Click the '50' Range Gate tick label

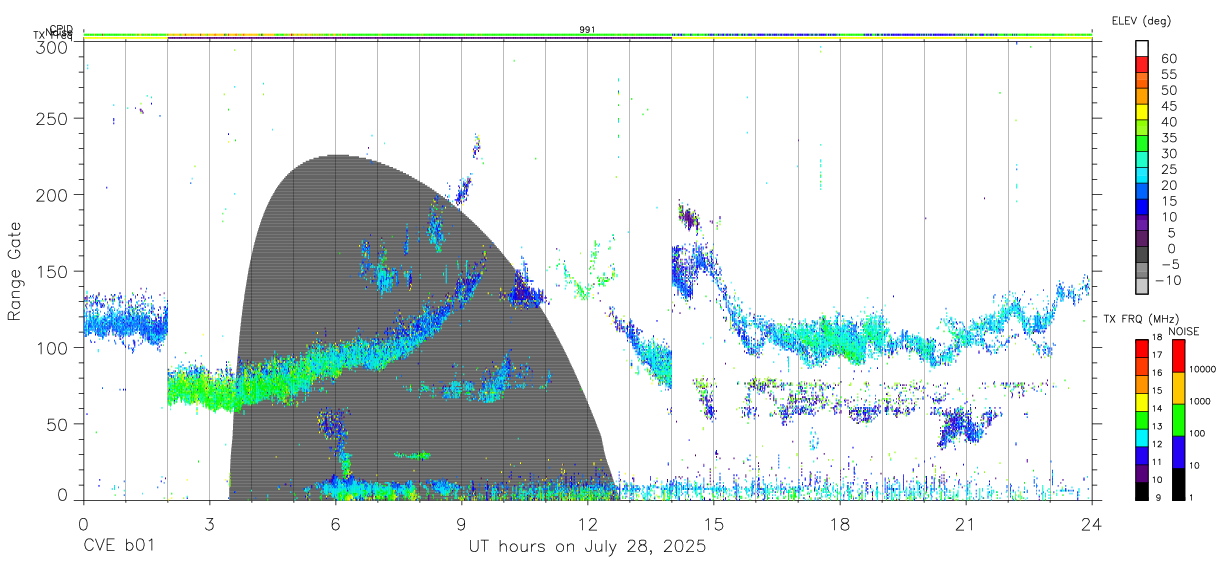coord(58,424)
